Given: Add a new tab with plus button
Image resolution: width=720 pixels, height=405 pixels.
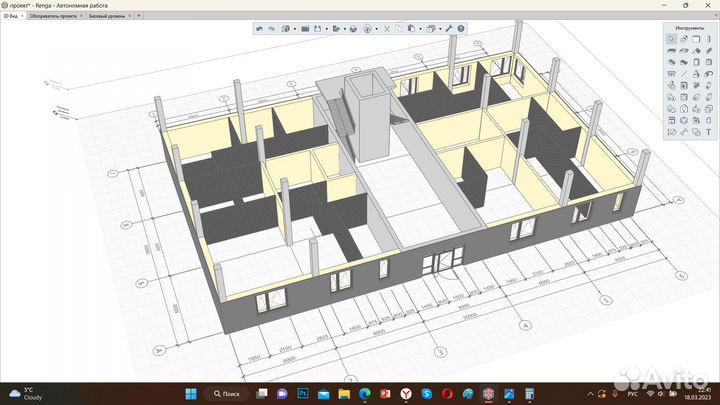Looking at the screenshot, I should [x=138, y=17].
